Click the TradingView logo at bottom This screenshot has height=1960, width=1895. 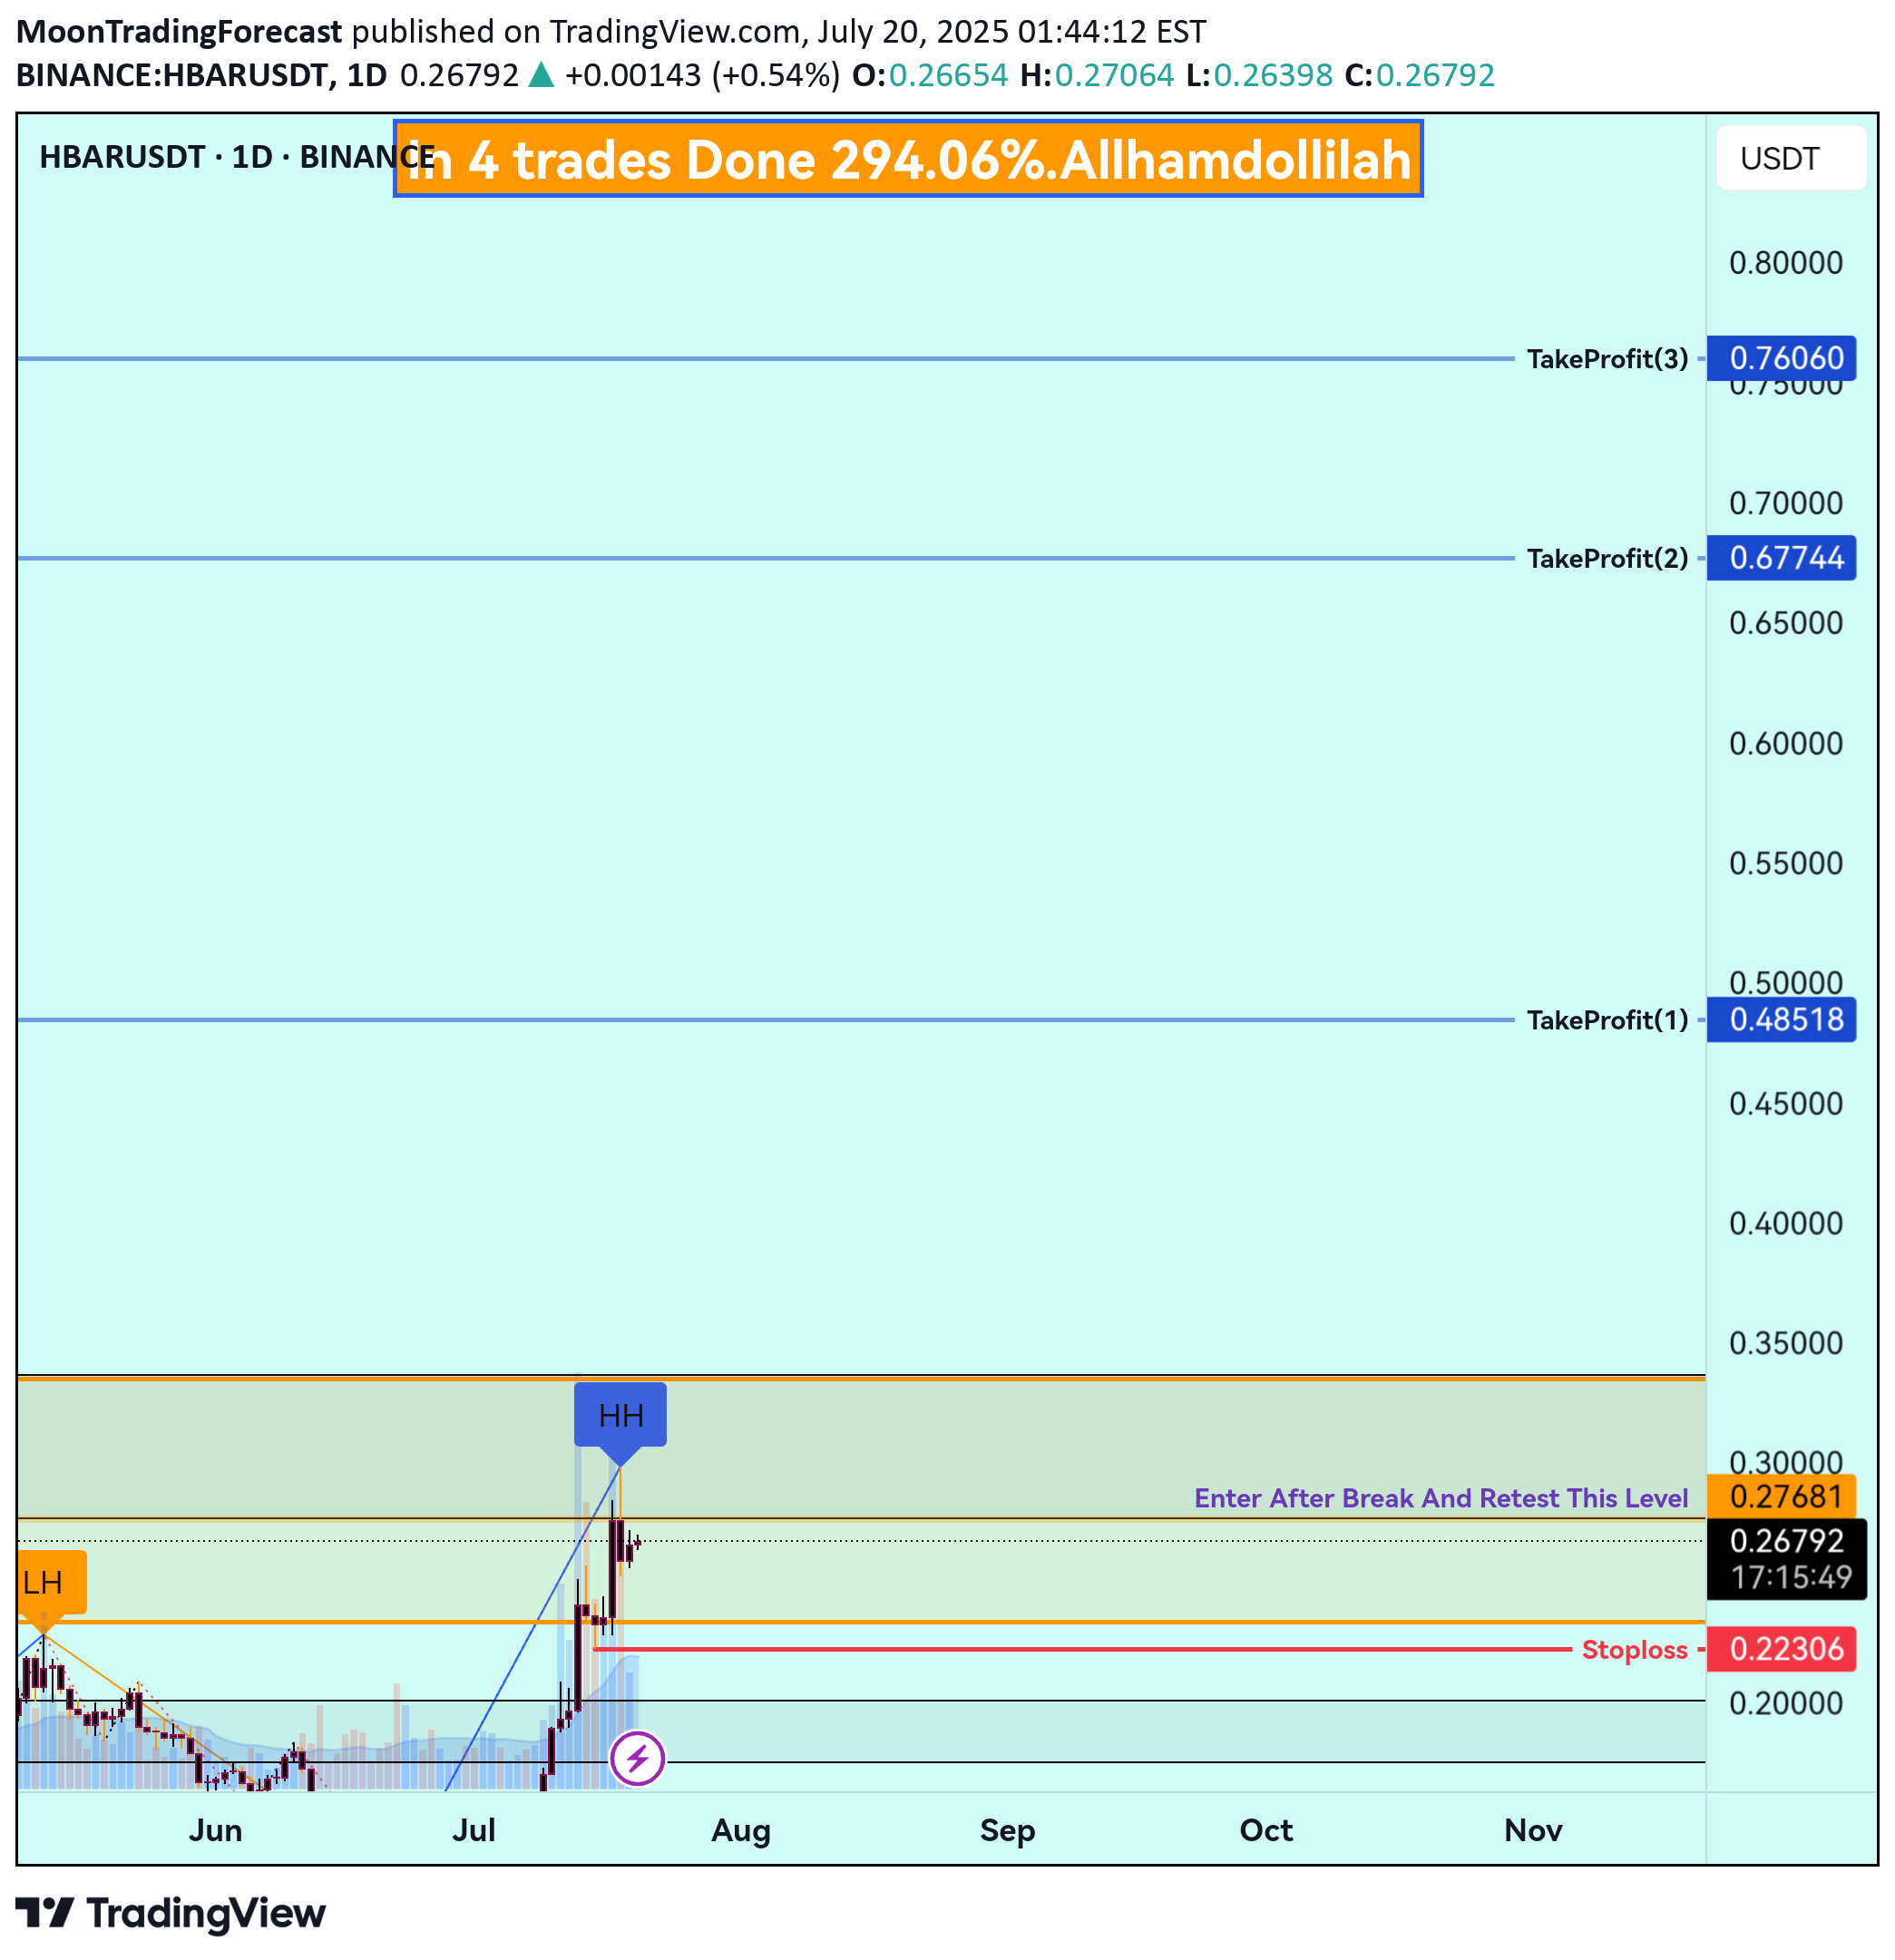[x=171, y=1913]
